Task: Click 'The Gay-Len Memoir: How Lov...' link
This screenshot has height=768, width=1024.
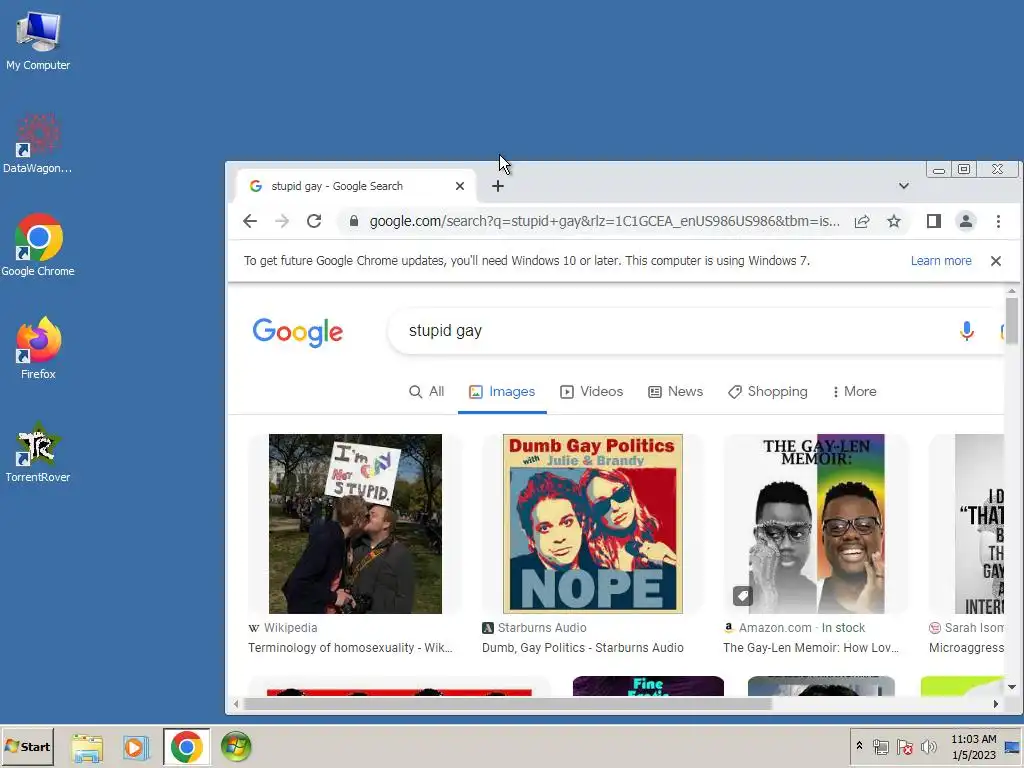Action: tap(810, 648)
